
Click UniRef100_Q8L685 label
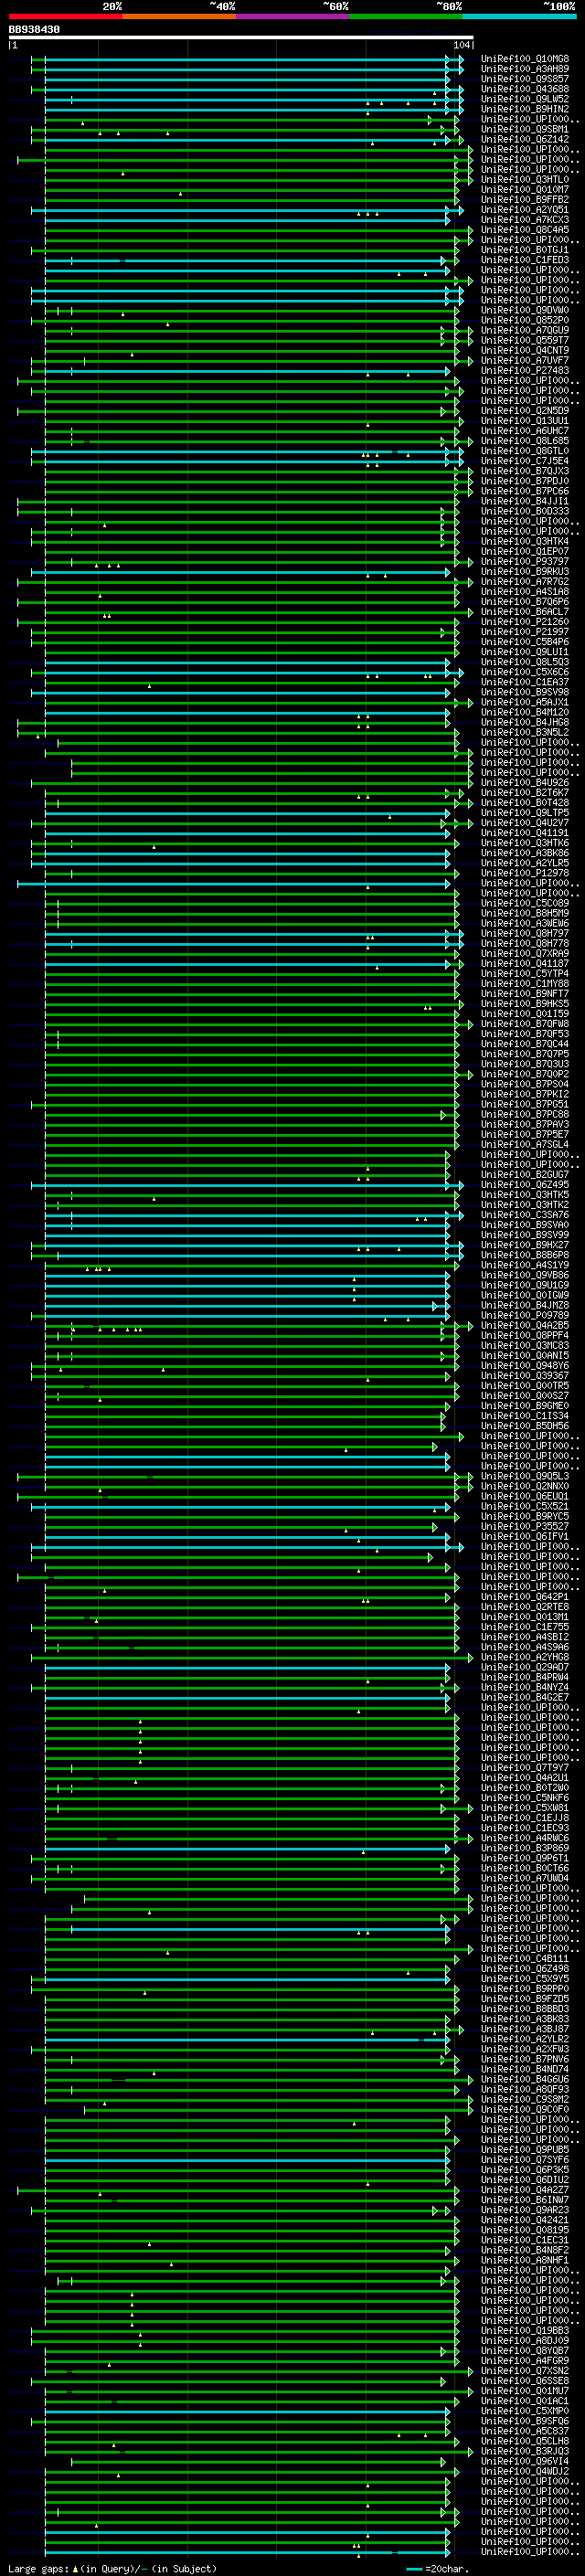525,441
